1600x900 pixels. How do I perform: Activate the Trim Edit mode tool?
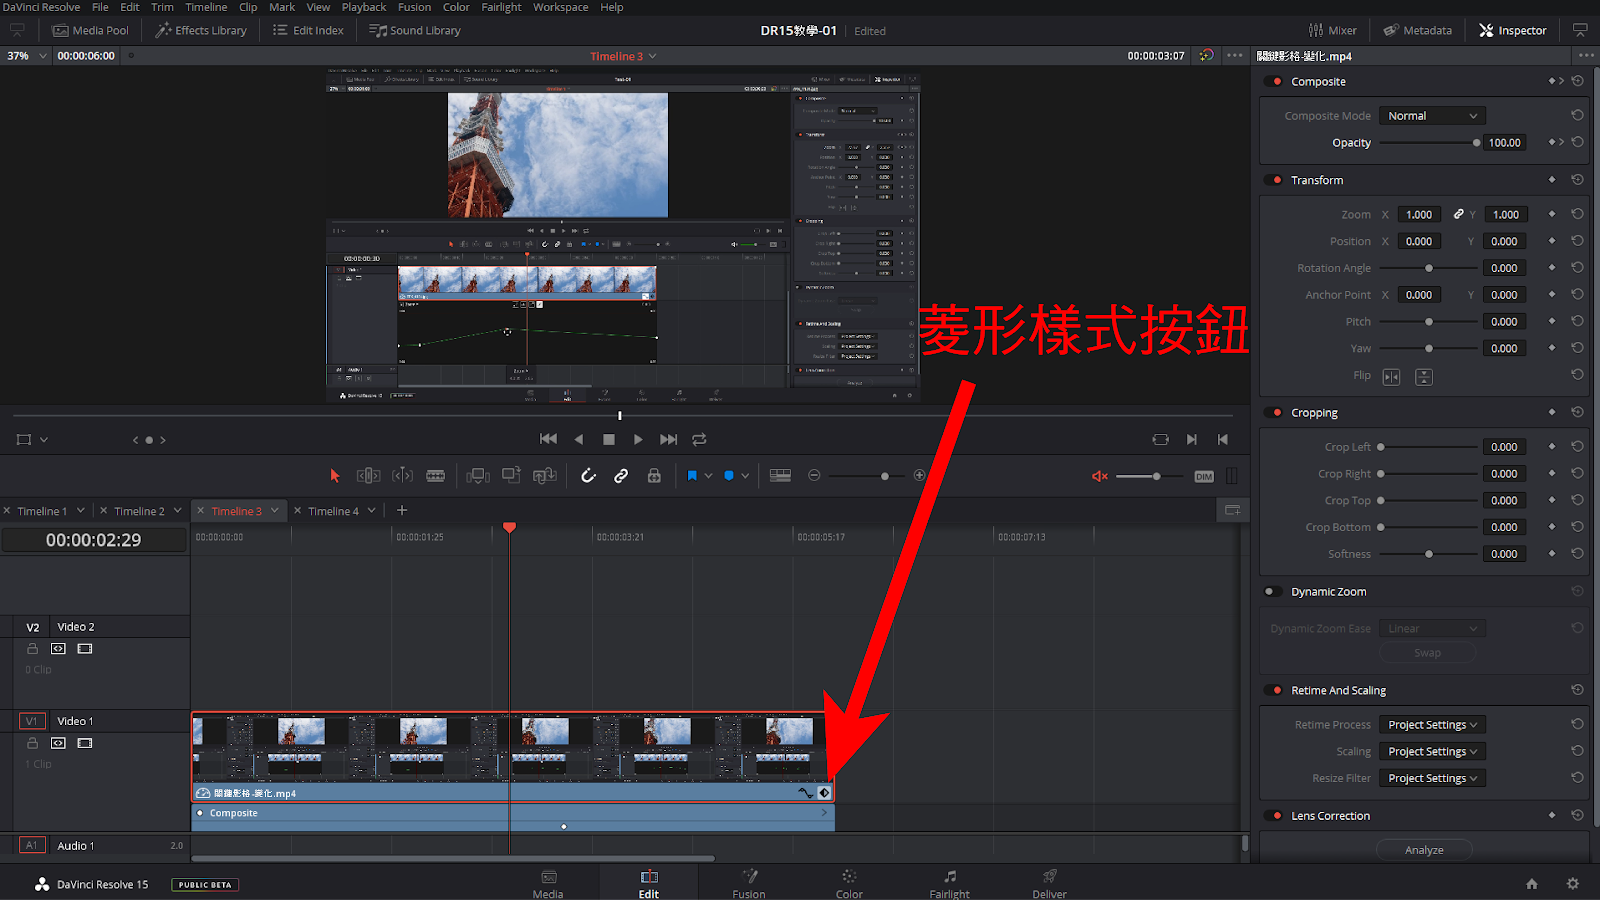[368, 476]
